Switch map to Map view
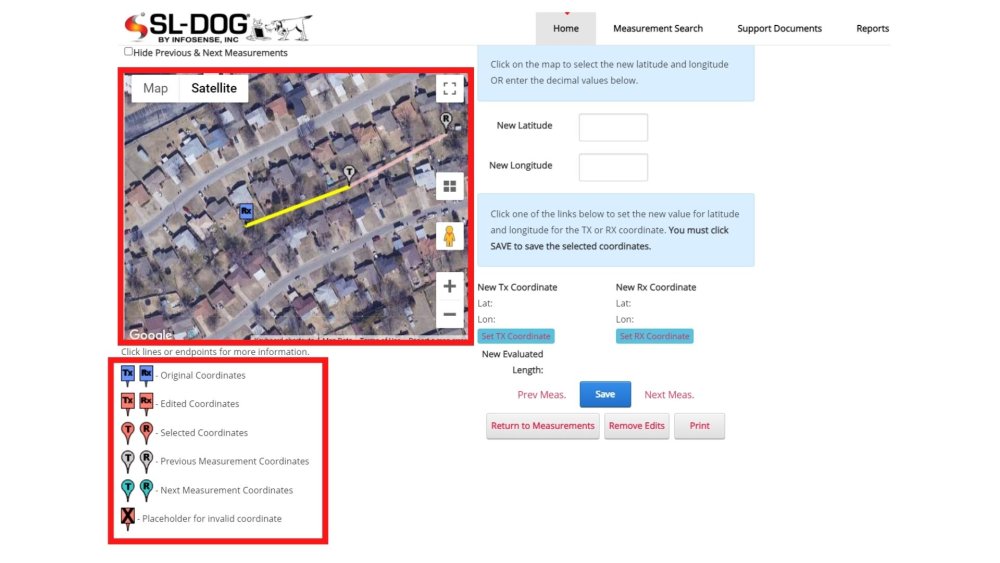The width and height of the screenshot is (1000, 563). click(155, 88)
